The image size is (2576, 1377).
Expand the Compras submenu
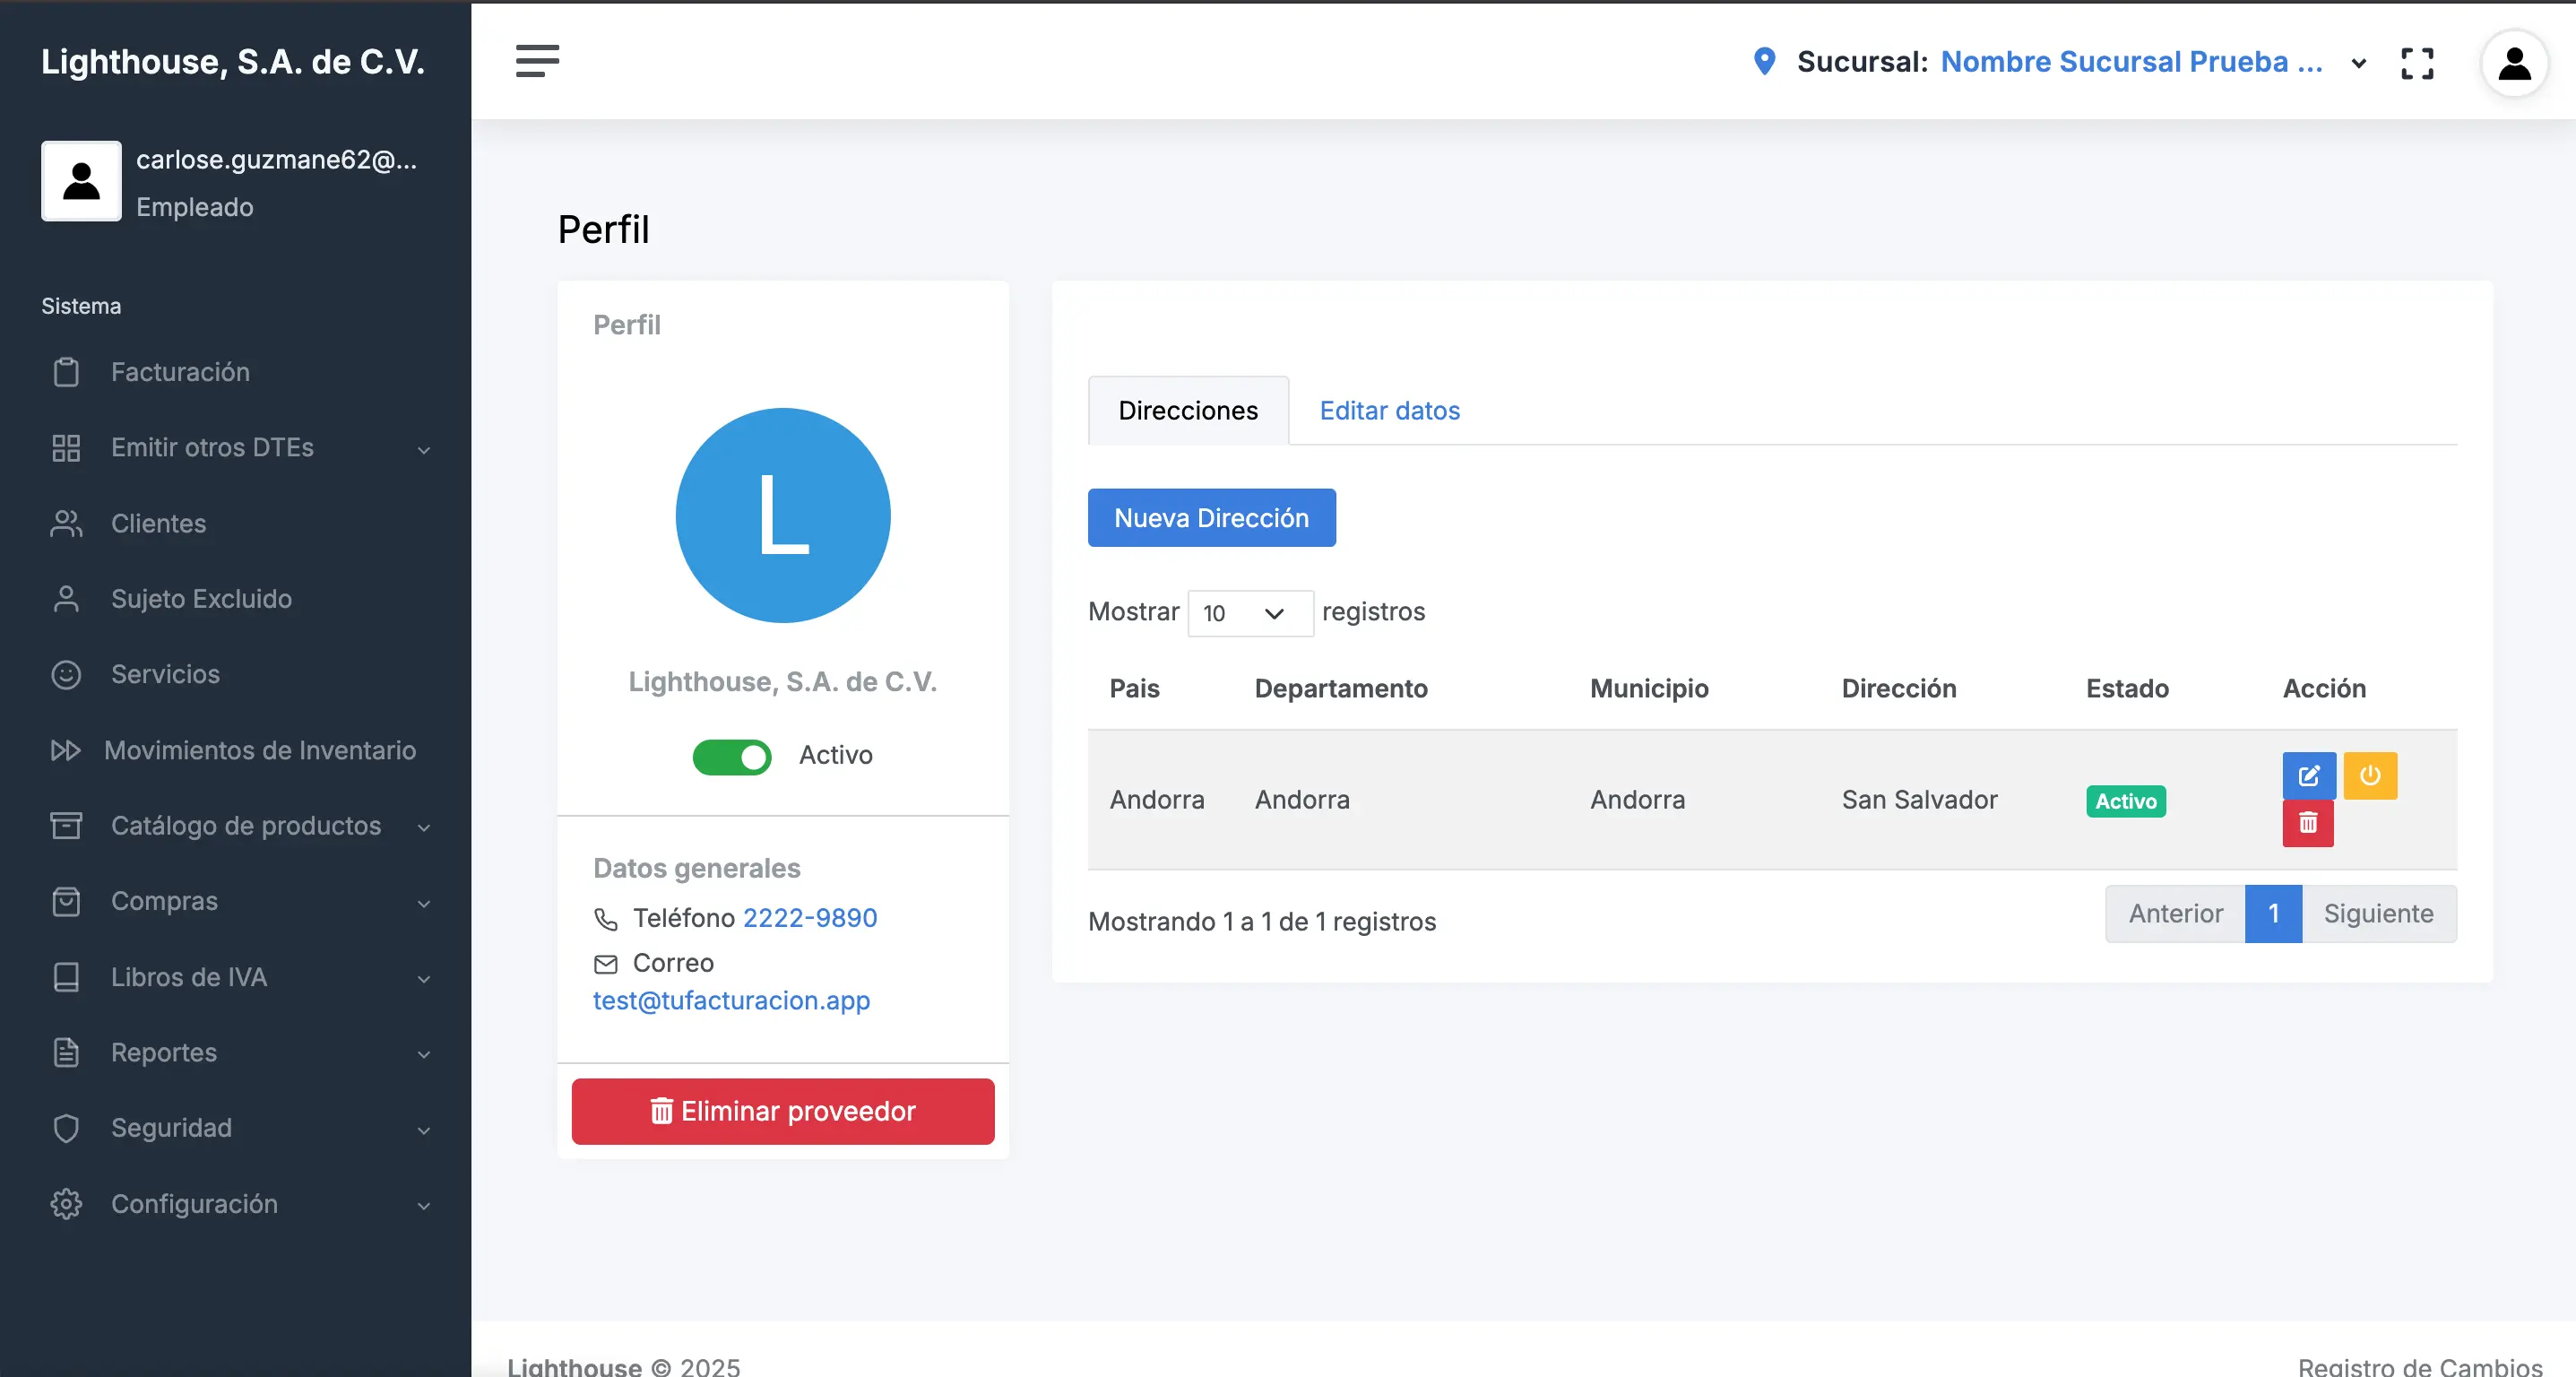(424, 904)
